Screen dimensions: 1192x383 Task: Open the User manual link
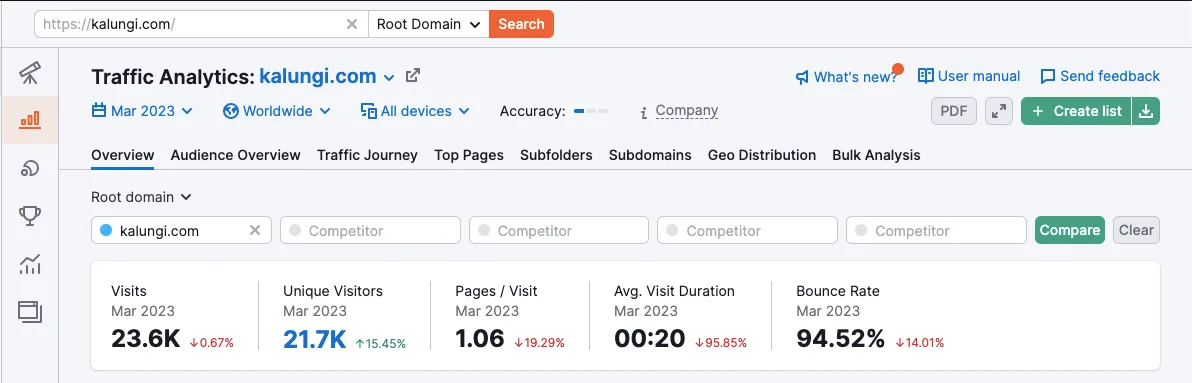969,76
